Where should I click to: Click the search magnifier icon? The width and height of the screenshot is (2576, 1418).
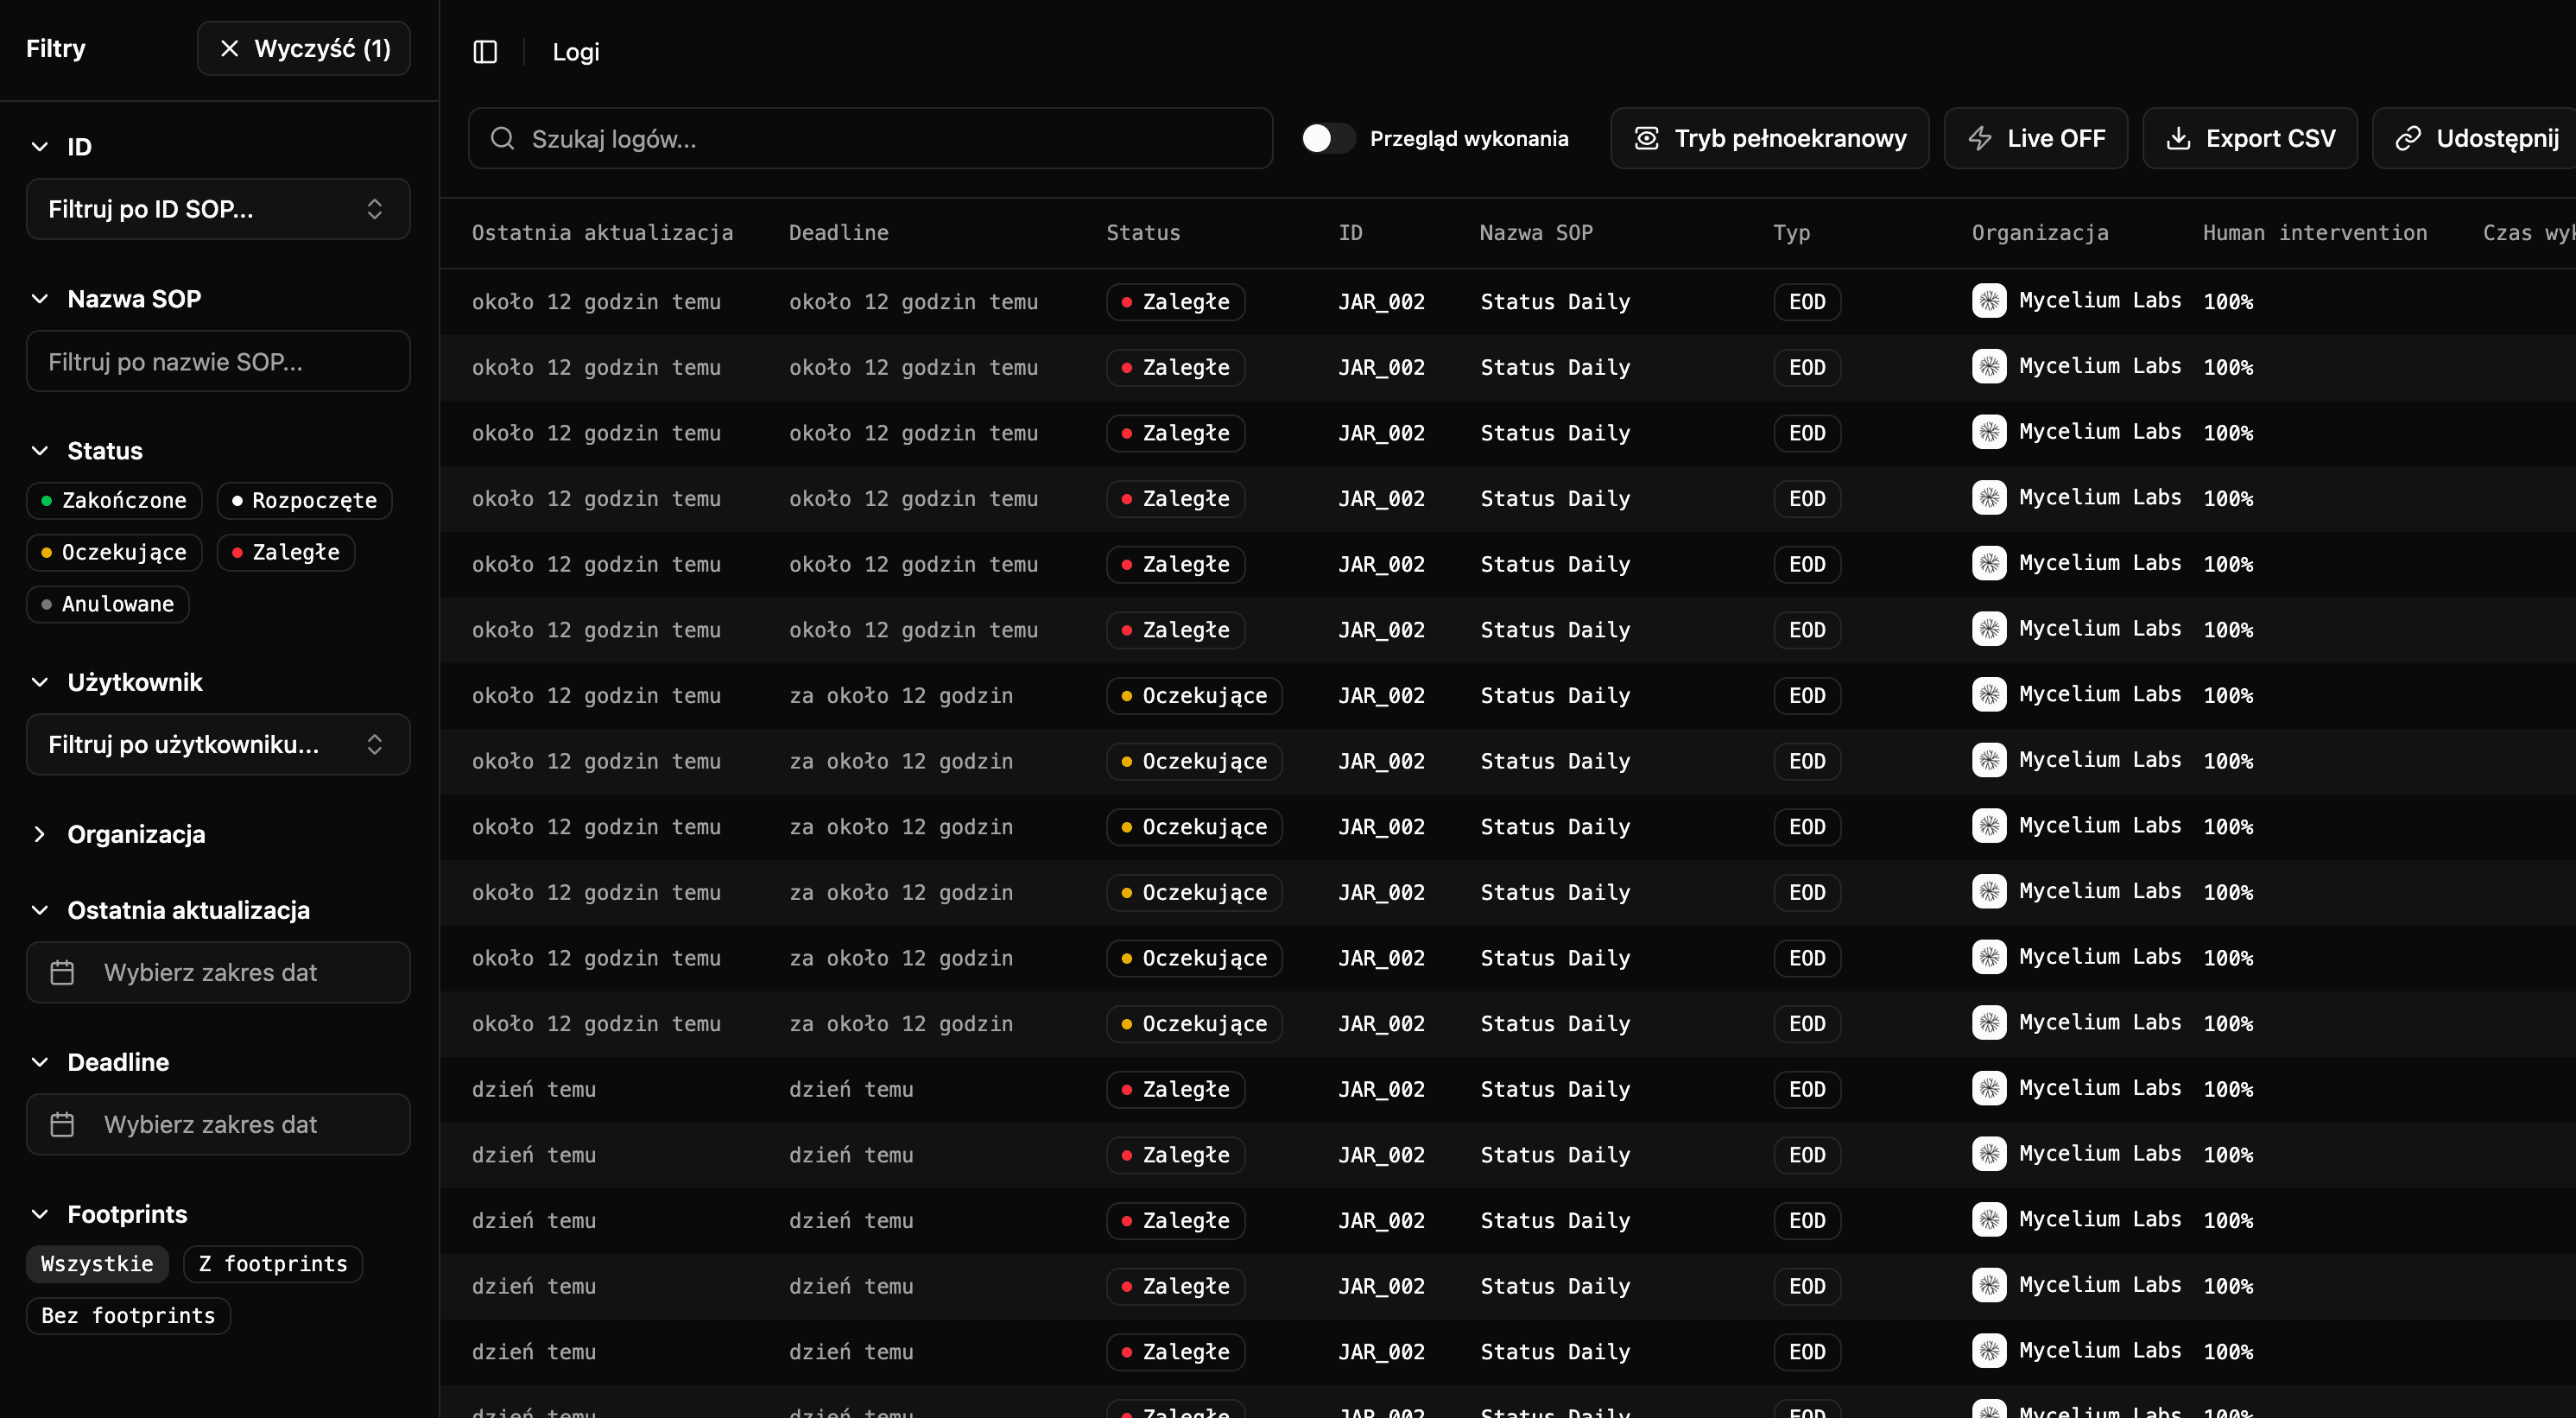tap(502, 138)
